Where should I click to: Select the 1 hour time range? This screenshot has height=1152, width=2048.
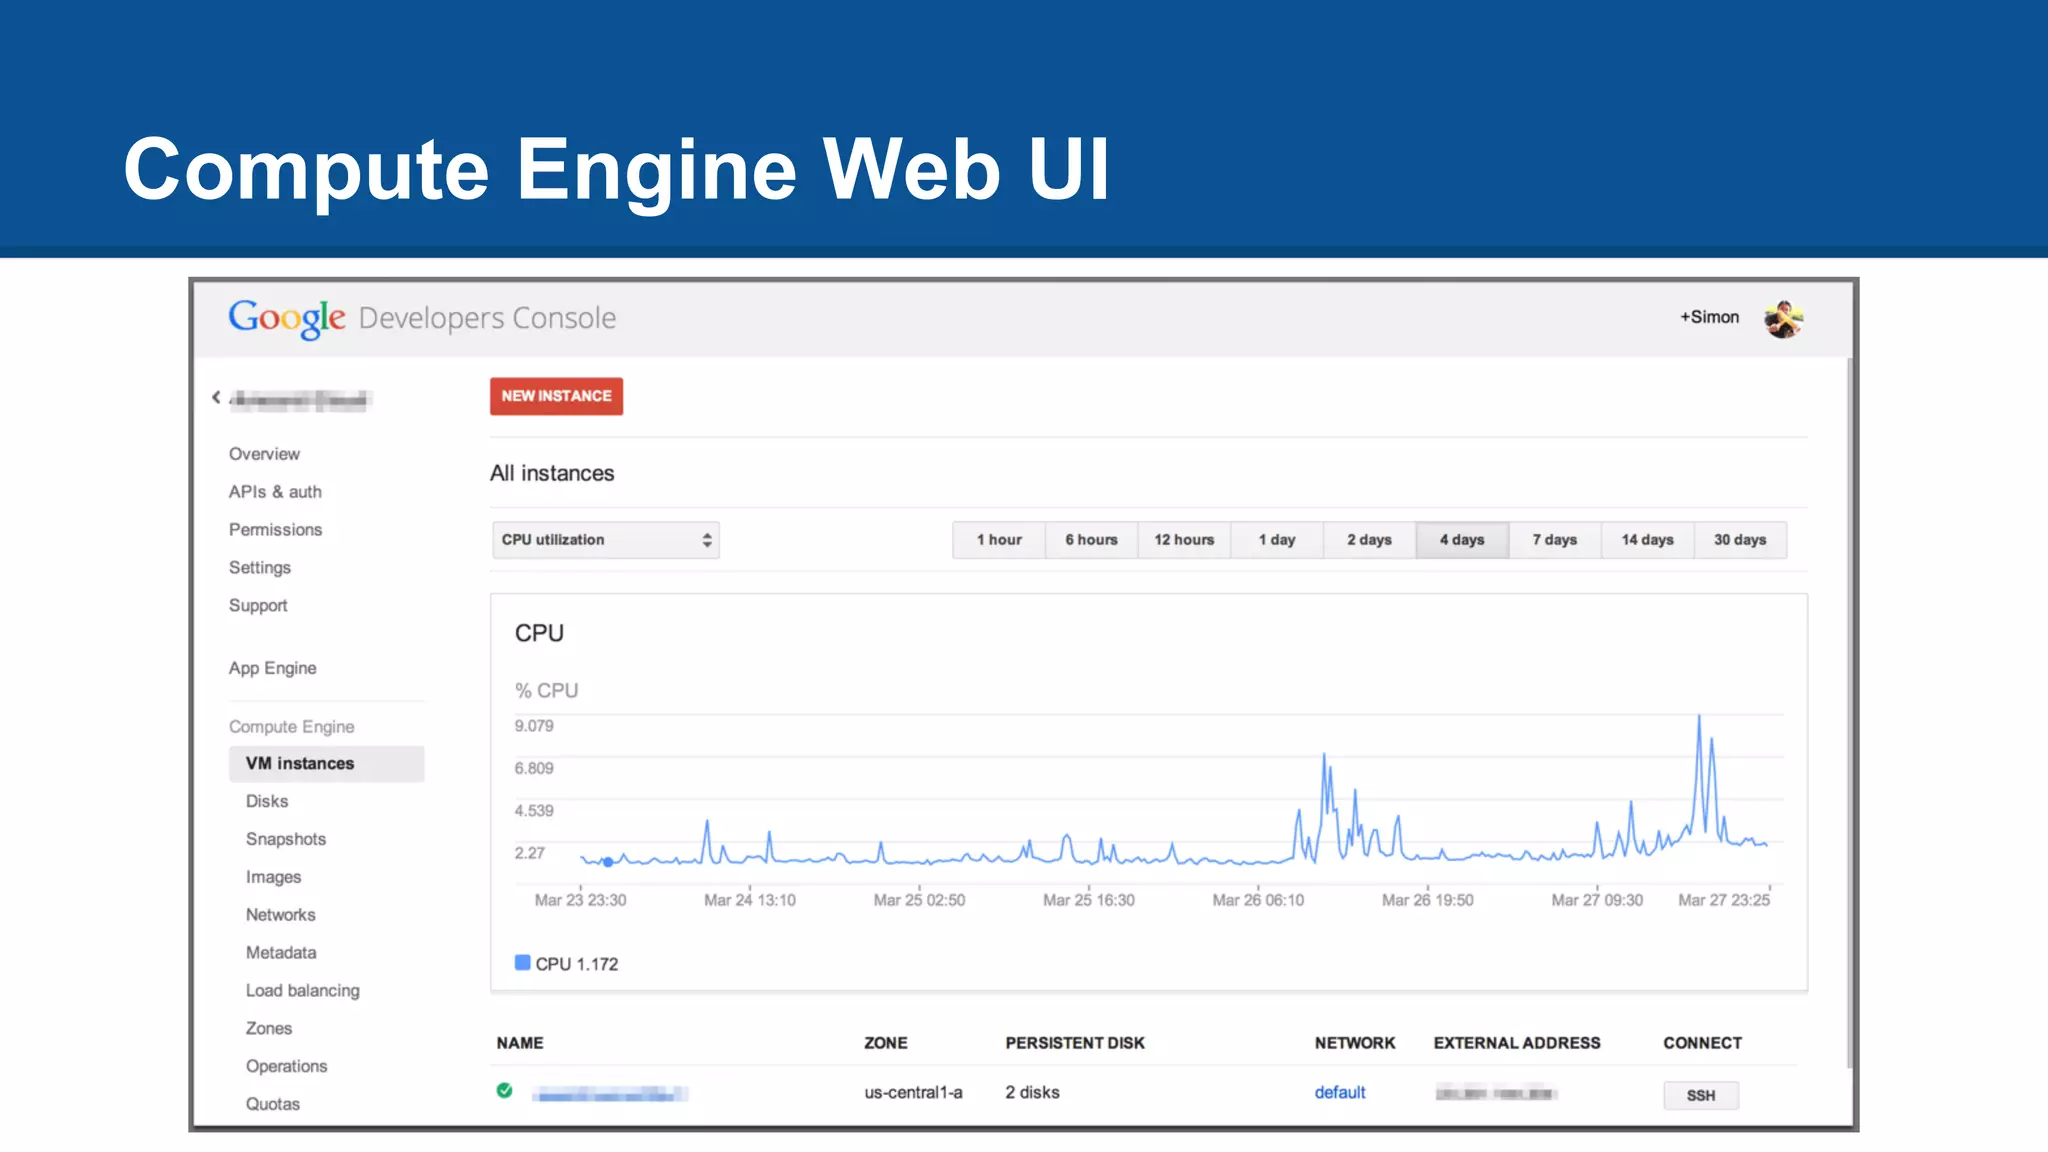(999, 540)
